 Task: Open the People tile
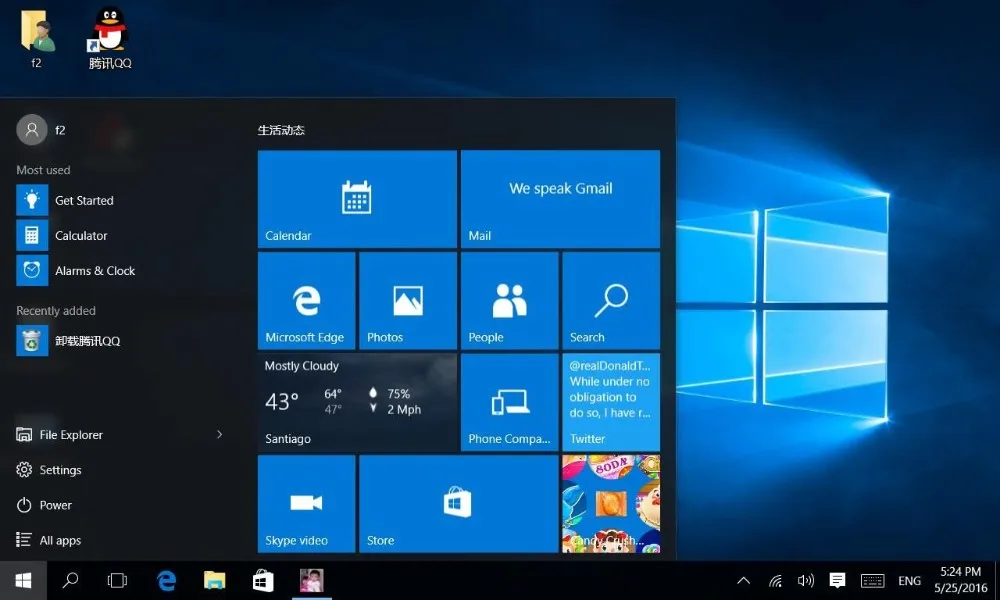pyautogui.click(x=510, y=300)
